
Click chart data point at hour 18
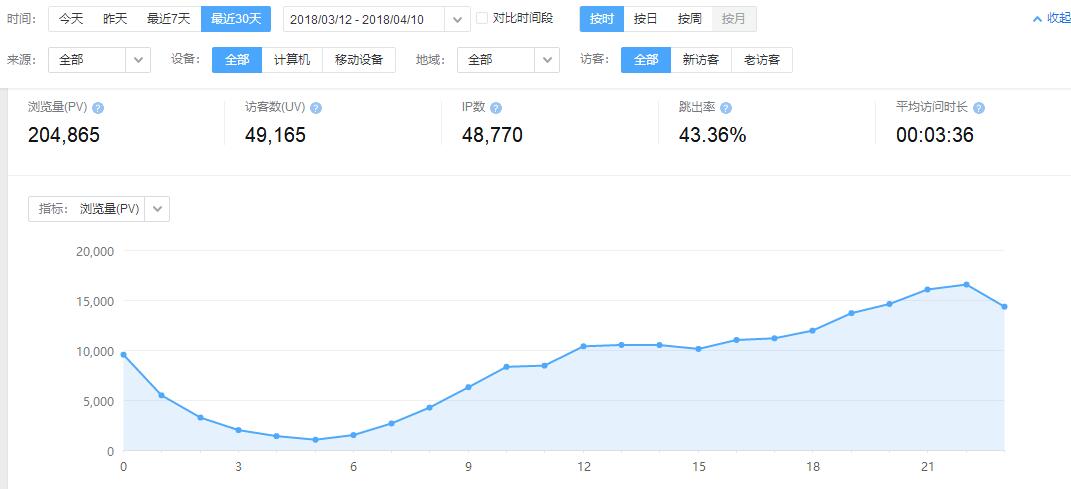click(812, 331)
